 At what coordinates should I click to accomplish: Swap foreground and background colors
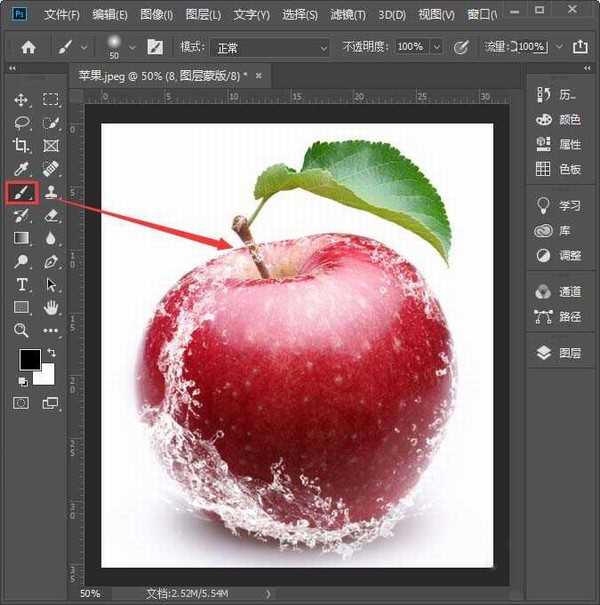(51, 353)
